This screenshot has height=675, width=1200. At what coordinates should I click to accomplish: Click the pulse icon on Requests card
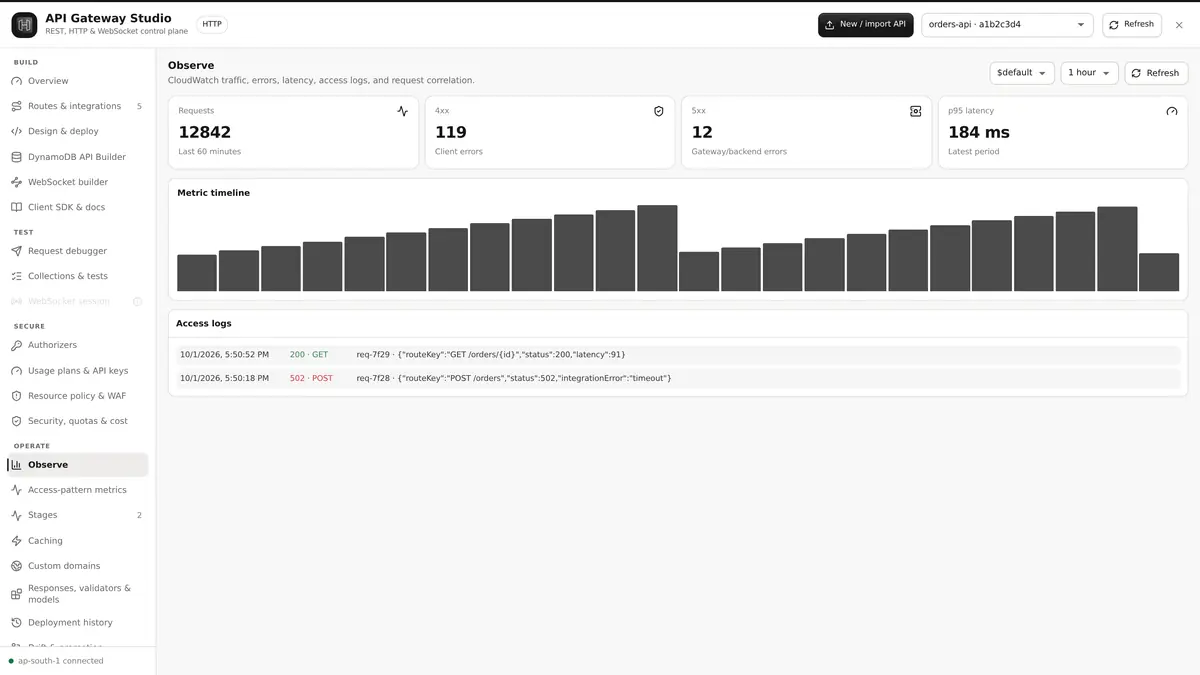point(402,111)
